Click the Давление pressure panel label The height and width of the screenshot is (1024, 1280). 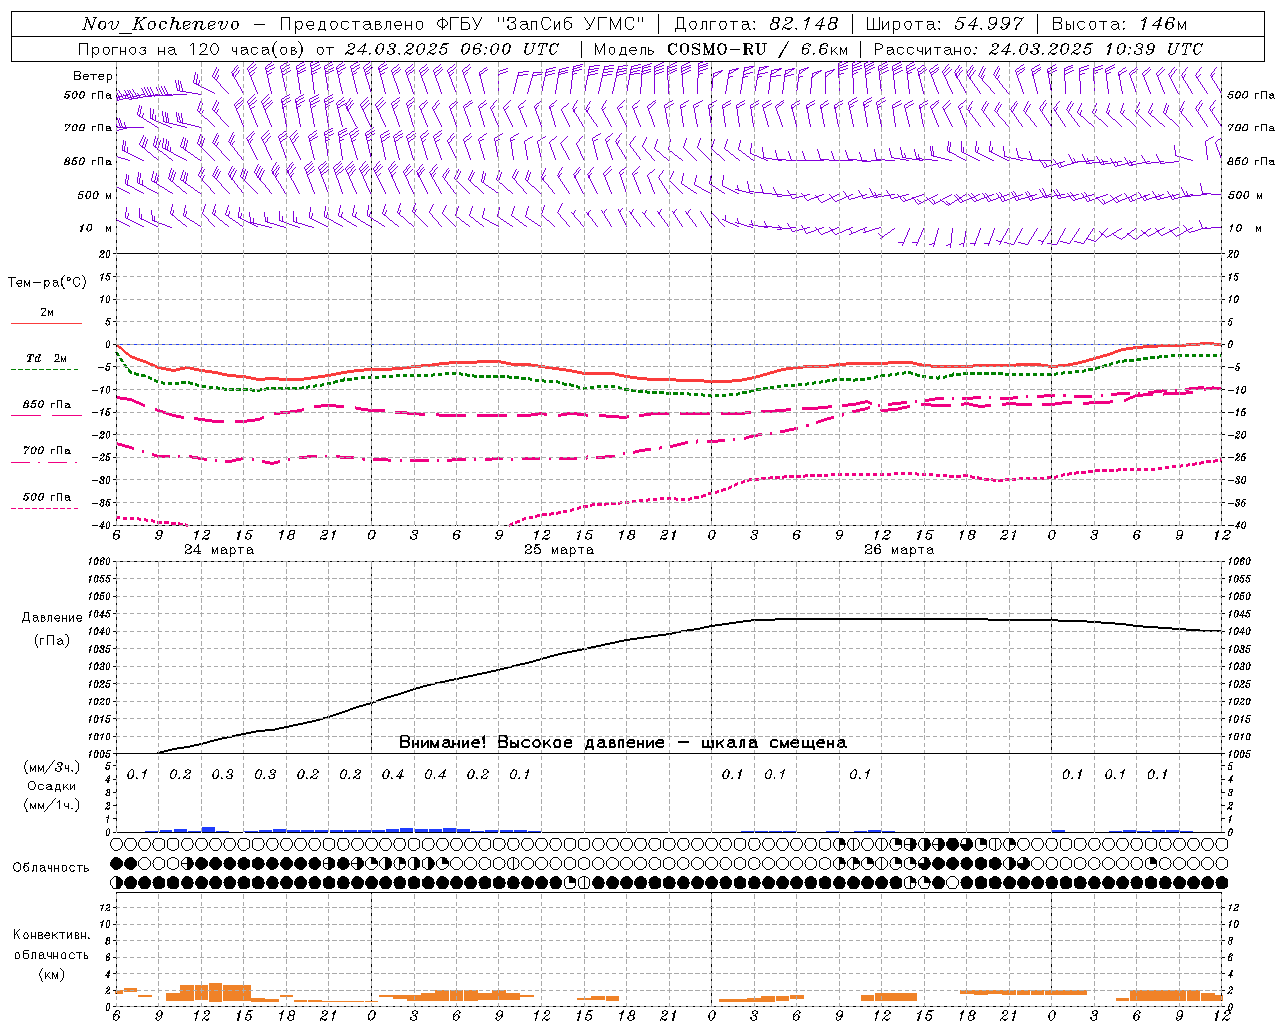(x=52, y=618)
